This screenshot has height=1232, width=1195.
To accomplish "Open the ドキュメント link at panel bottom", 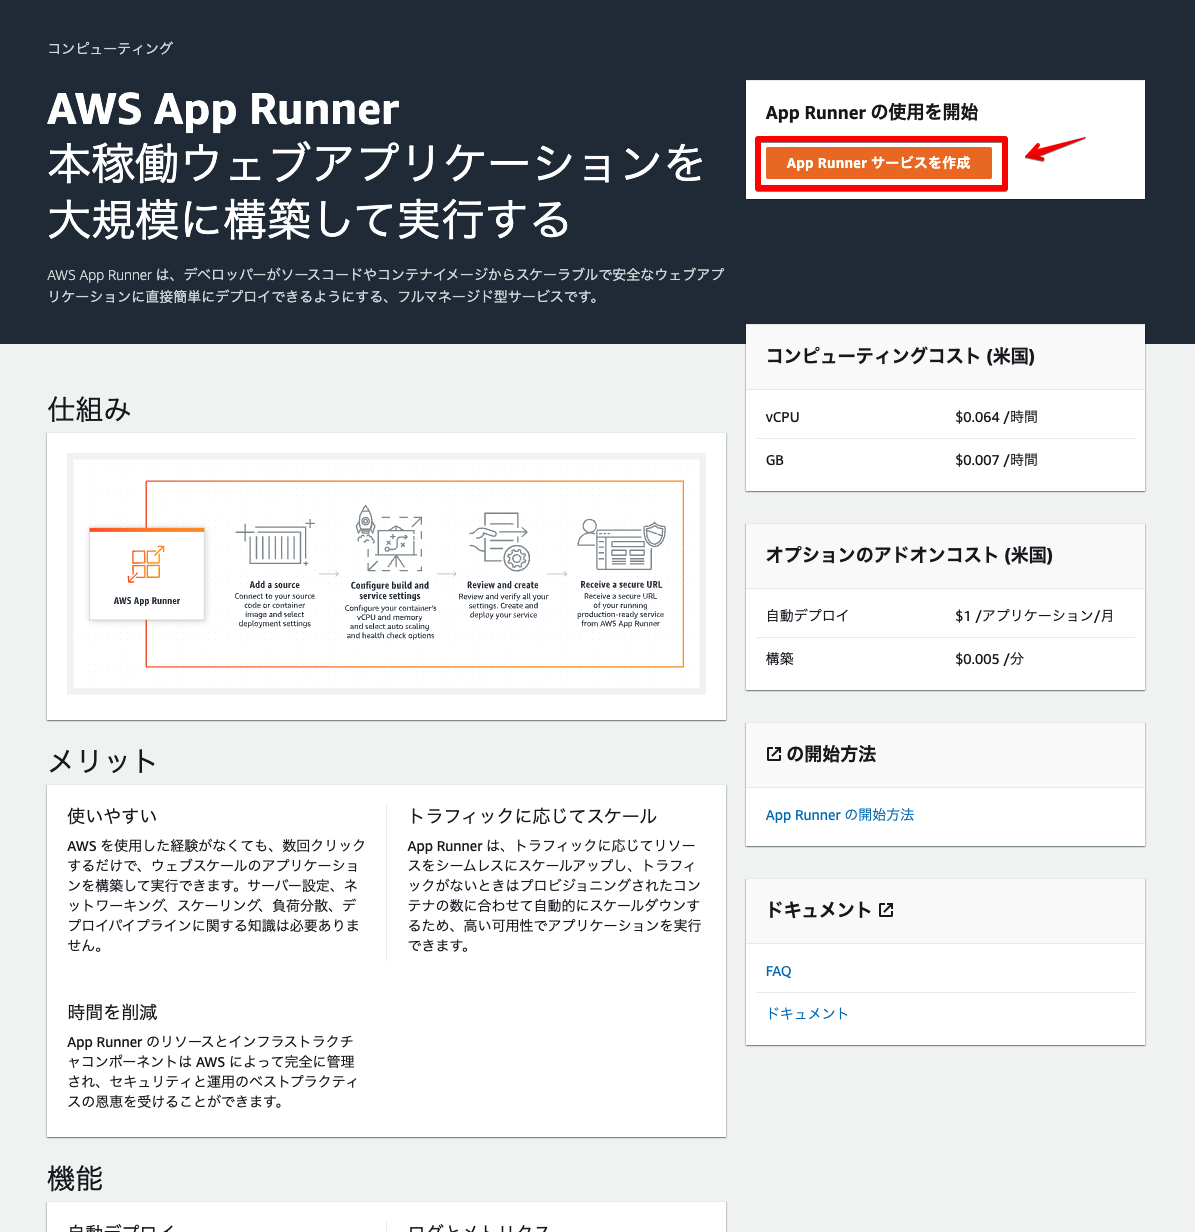I will 806,1013.
